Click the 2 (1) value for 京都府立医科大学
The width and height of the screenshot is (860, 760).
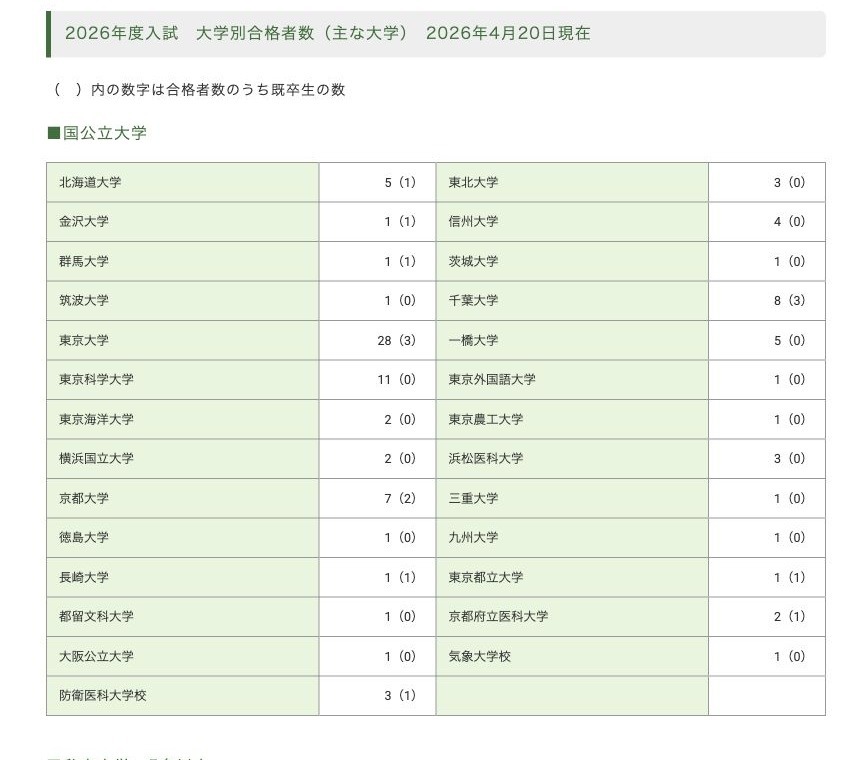click(x=789, y=616)
